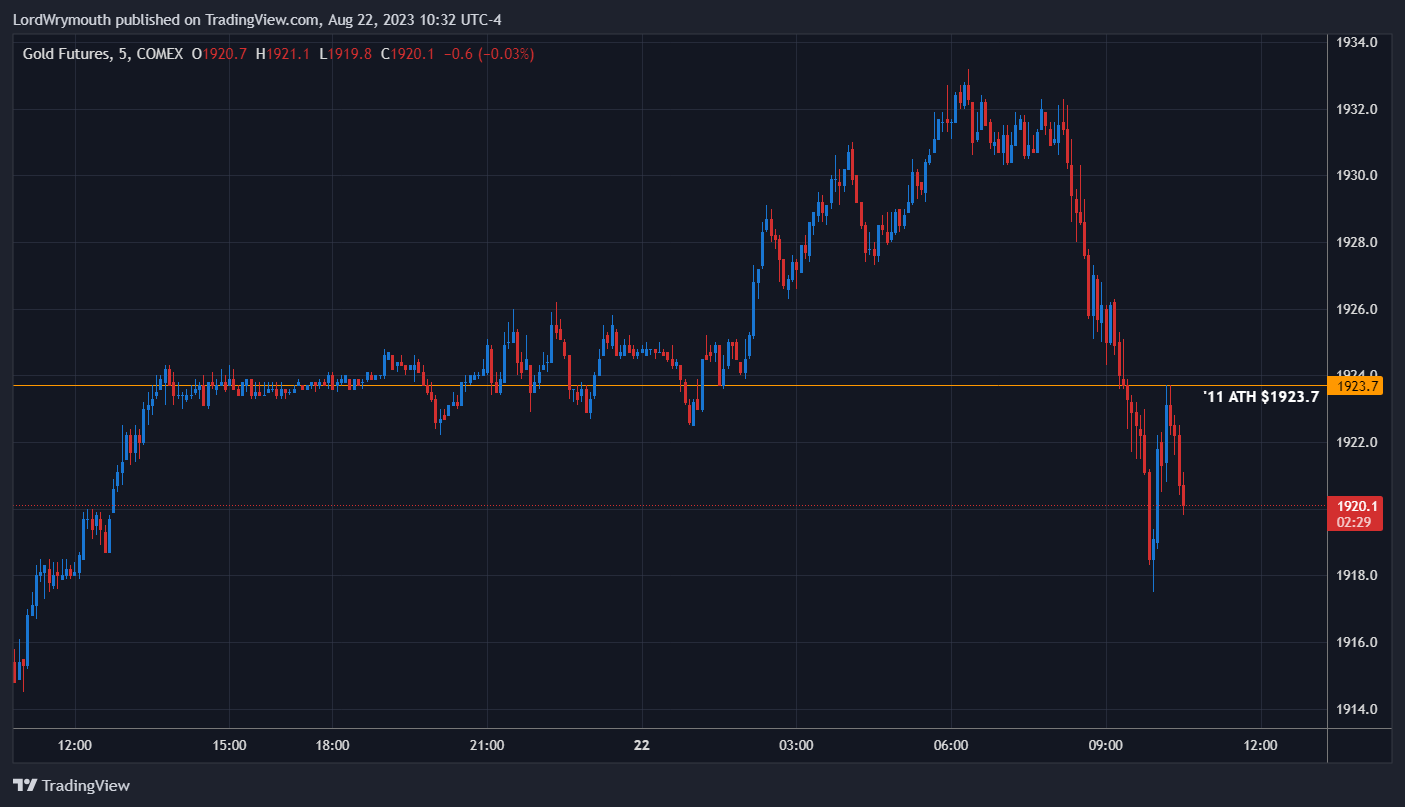Click the 1934.0 price axis label

click(1357, 42)
